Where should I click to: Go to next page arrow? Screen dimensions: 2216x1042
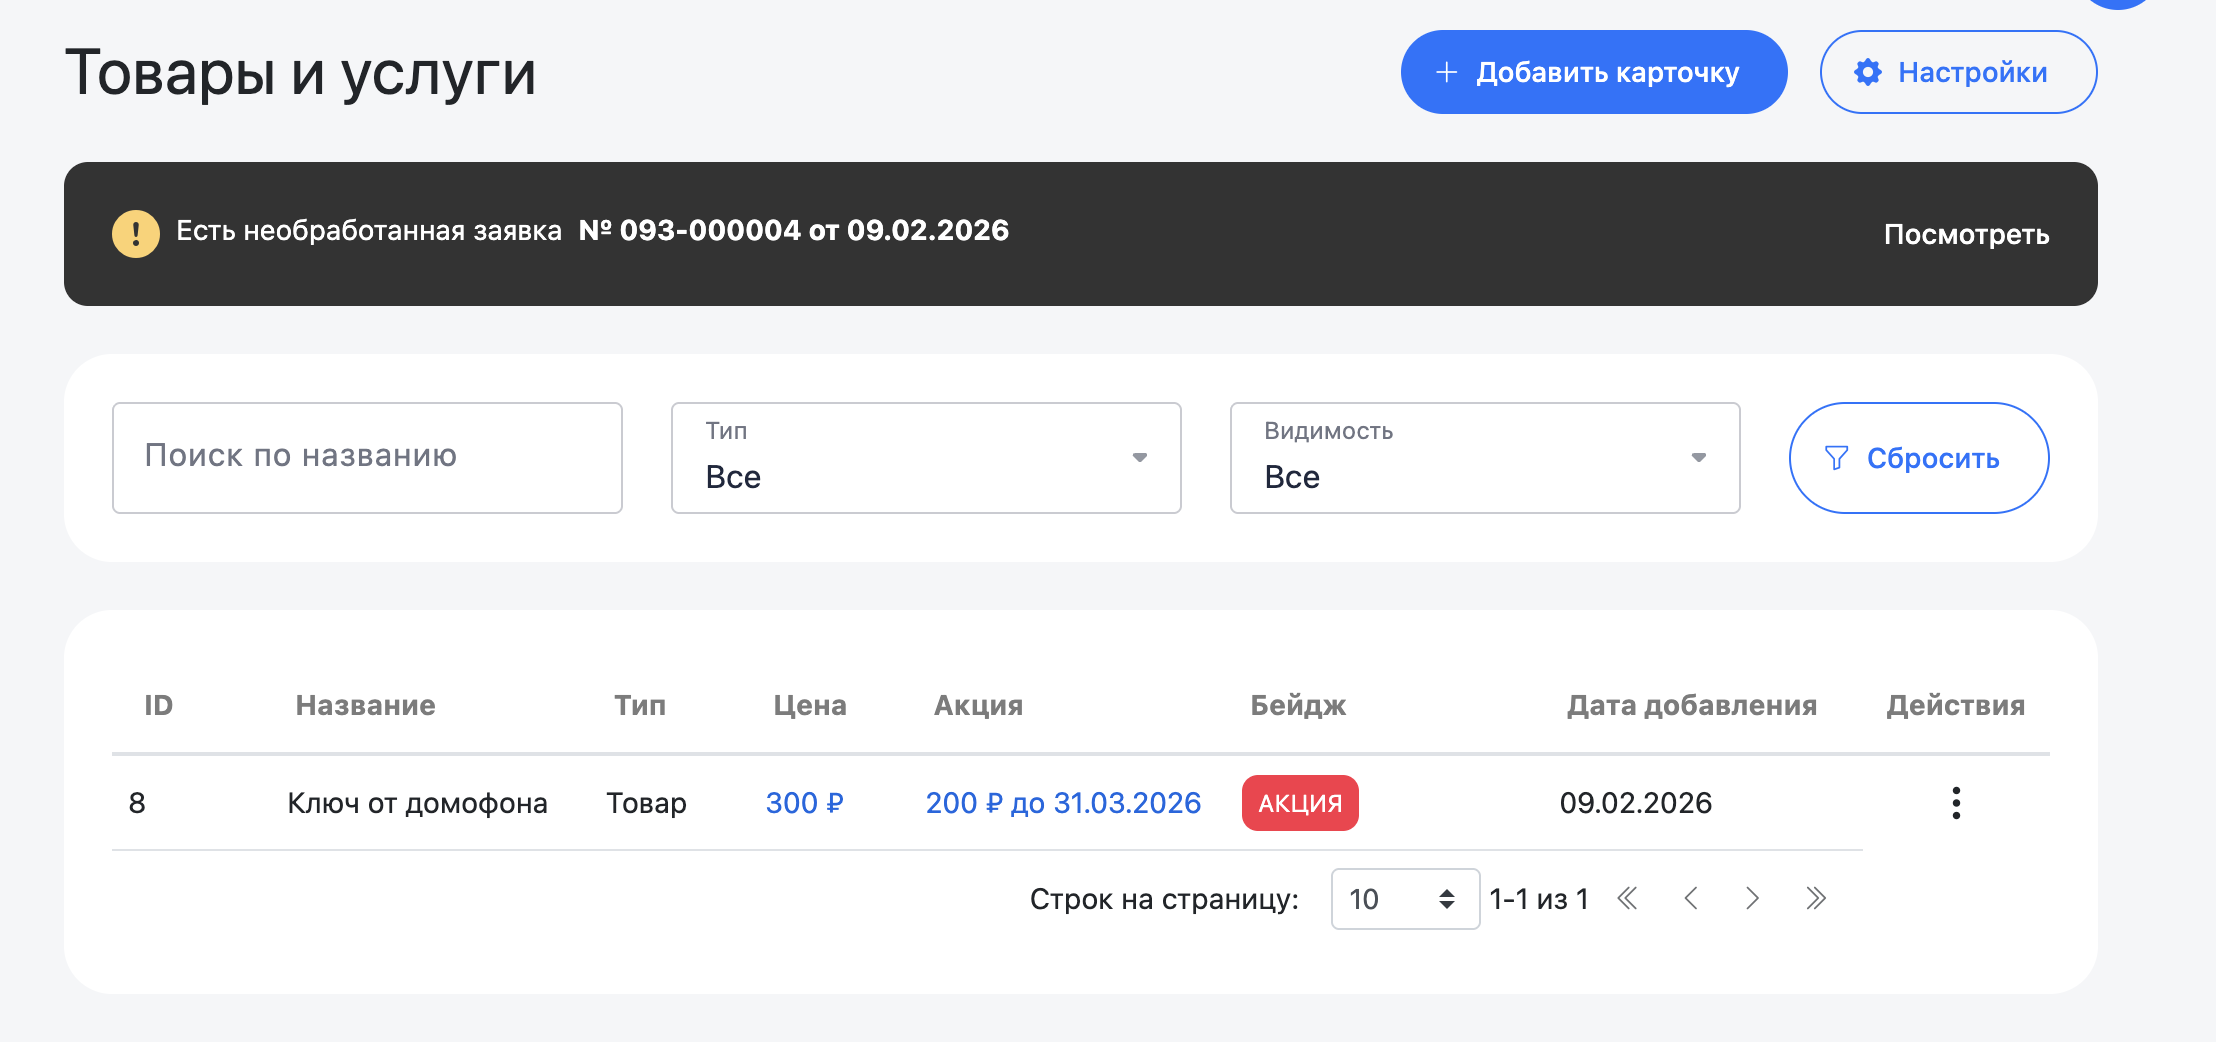pos(1752,899)
